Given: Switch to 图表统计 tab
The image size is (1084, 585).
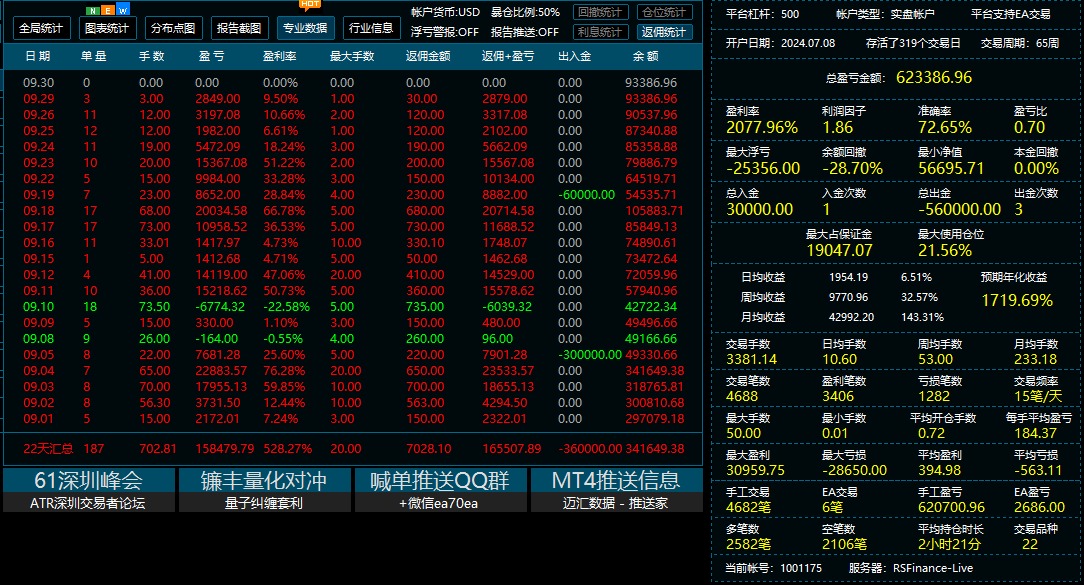Looking at the screenshot, I should (107, 28).
